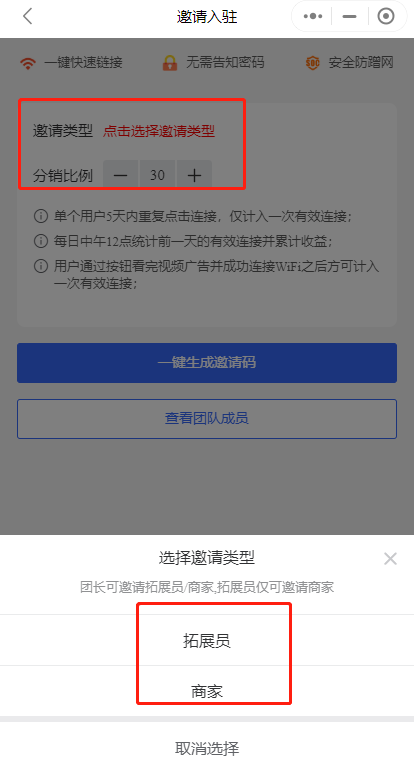
Task: Tap info icon beside noon statistics rule
Action: click(x=41, y=241)
